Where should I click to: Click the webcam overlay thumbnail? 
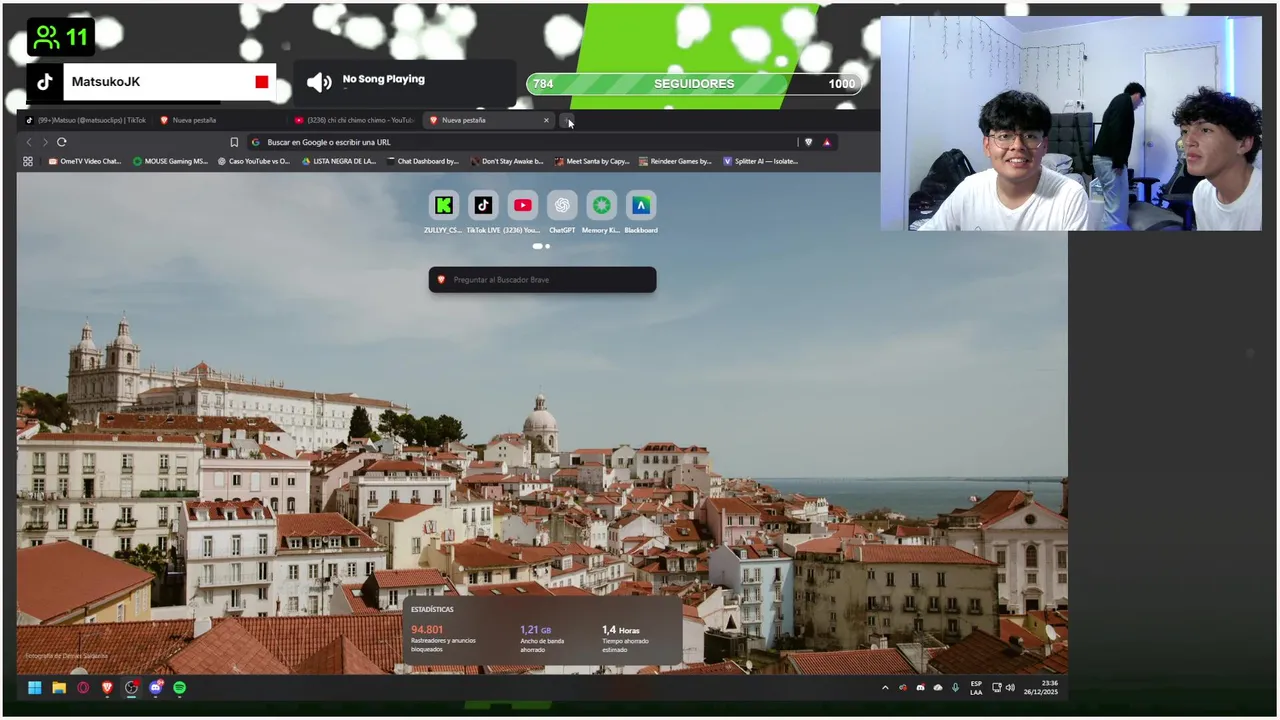1071,123
